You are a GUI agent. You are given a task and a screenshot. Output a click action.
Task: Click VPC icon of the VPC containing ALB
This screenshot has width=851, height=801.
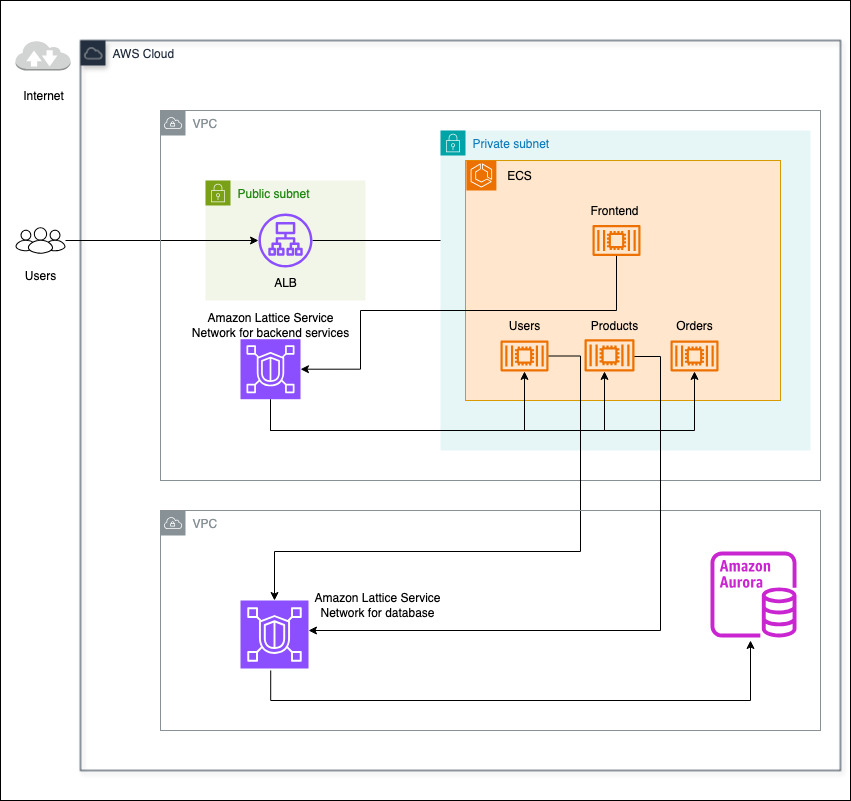173,124
